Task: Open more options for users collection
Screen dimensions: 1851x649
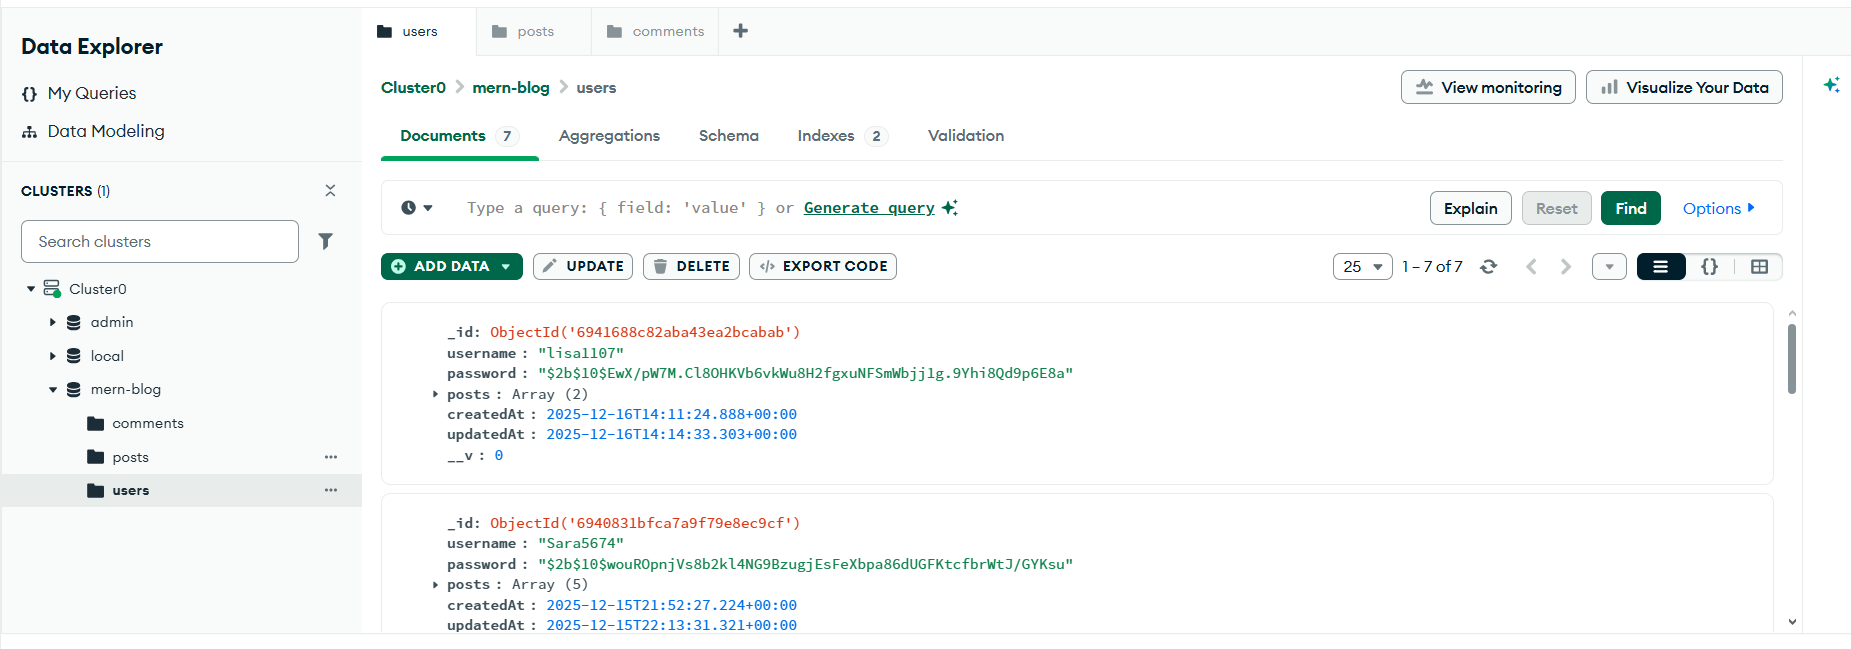Action: pyautogui.click(x=331, y=490)
